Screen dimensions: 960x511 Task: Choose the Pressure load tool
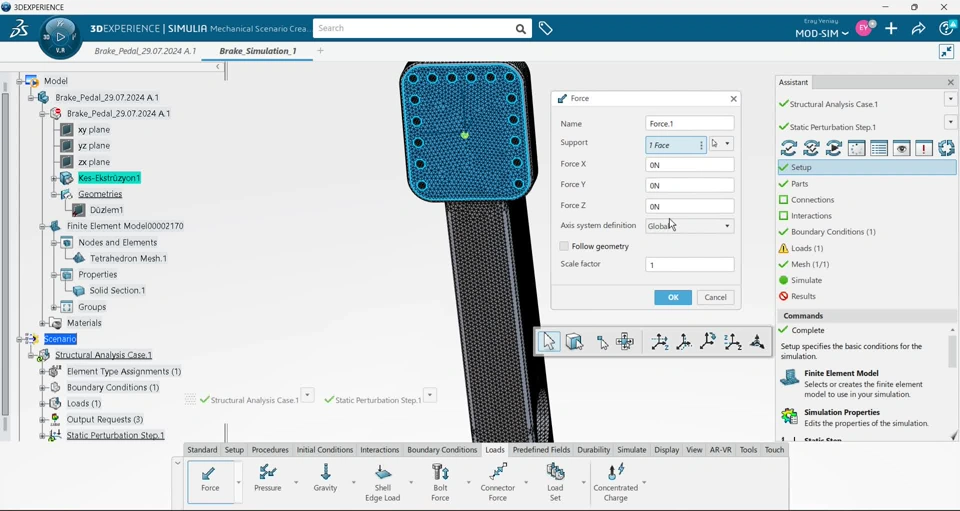(x=268, y=479)
